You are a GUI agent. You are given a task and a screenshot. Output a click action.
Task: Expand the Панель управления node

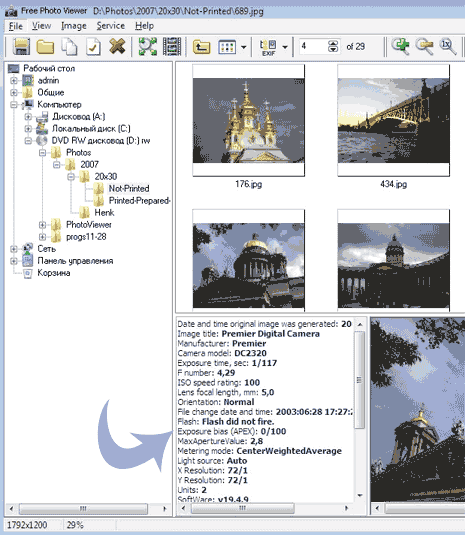pos(14,261)
